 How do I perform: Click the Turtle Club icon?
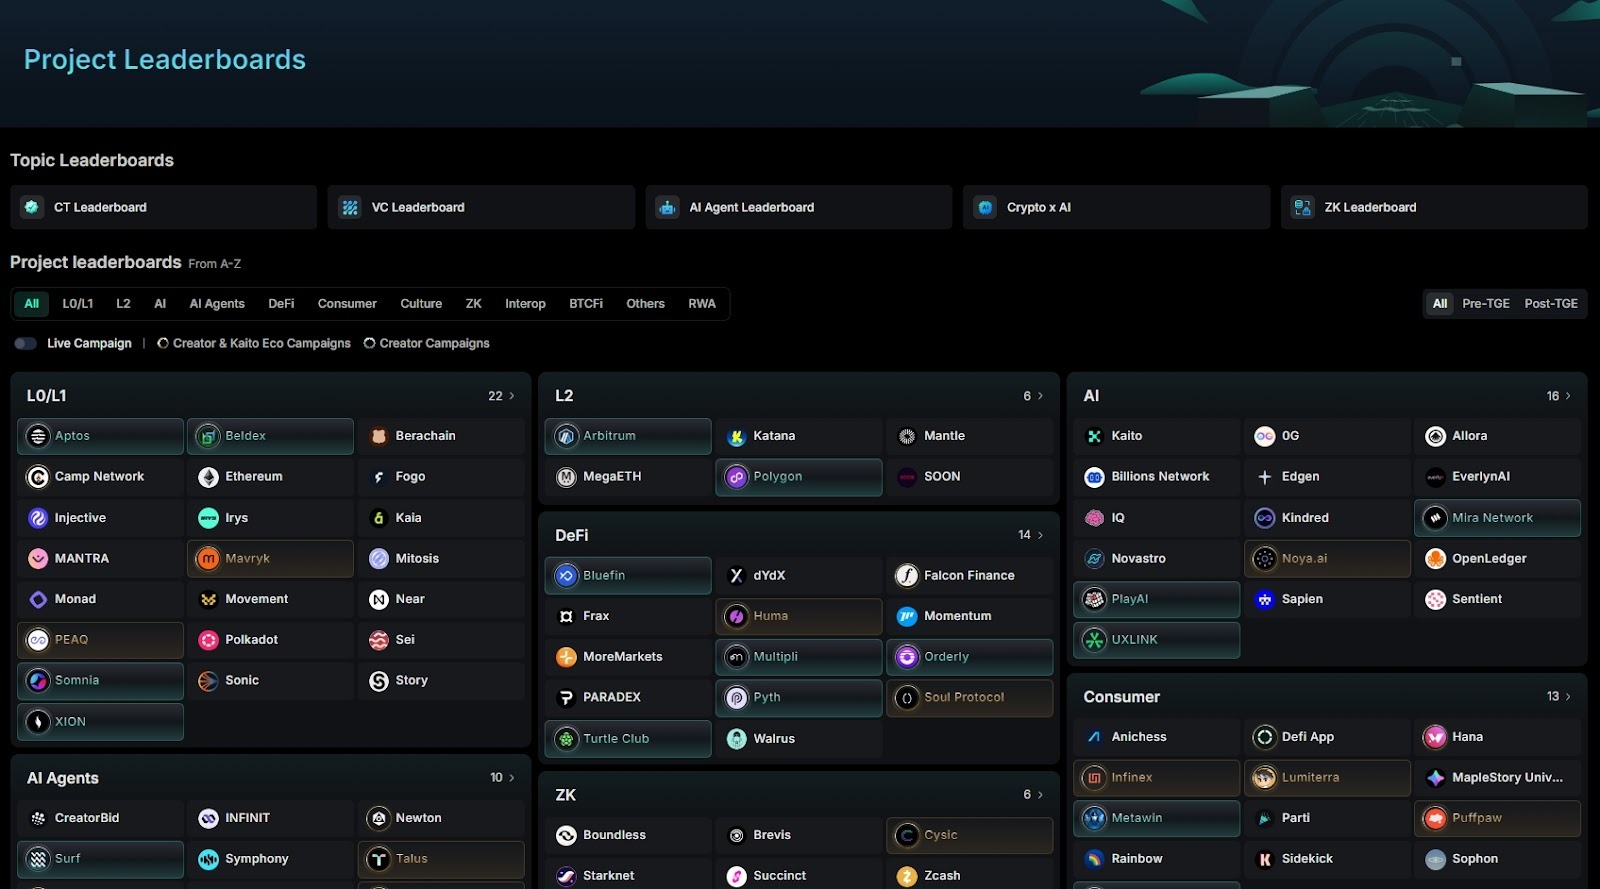tap(566, 739)
